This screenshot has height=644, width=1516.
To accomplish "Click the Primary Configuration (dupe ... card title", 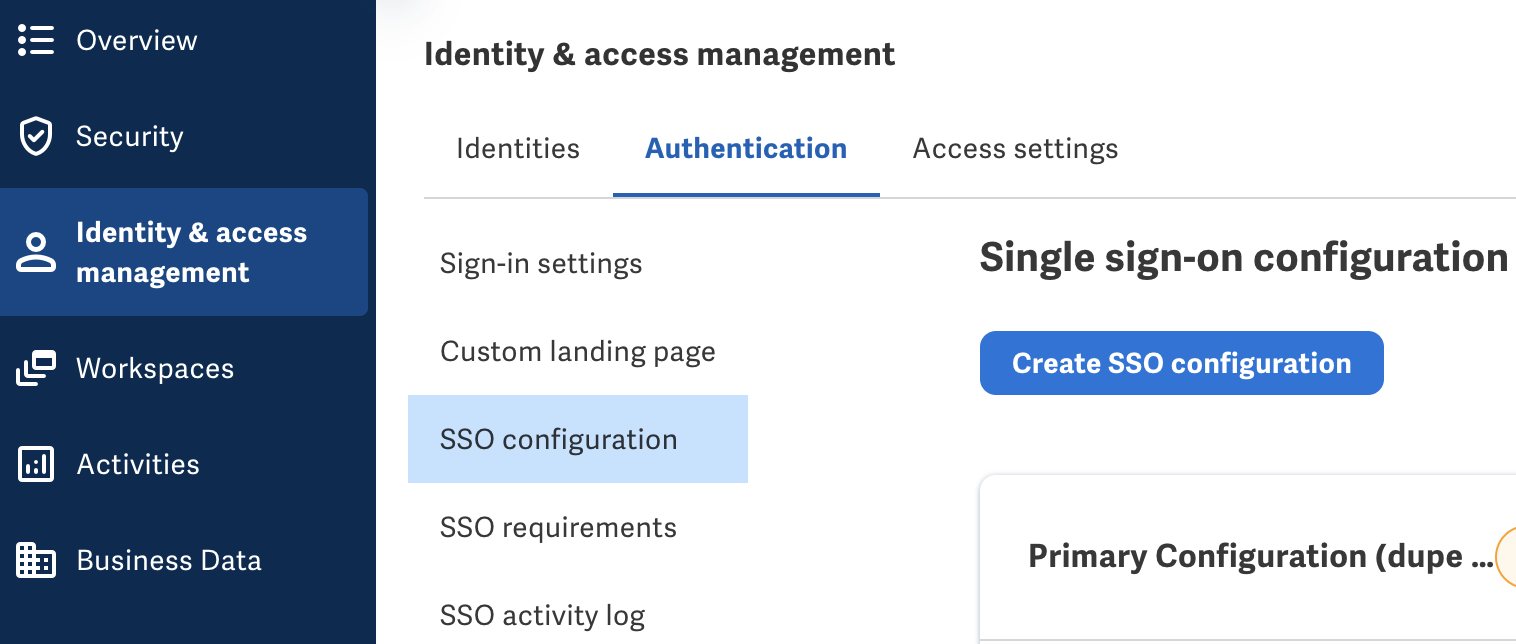I will coord(1260,556).
